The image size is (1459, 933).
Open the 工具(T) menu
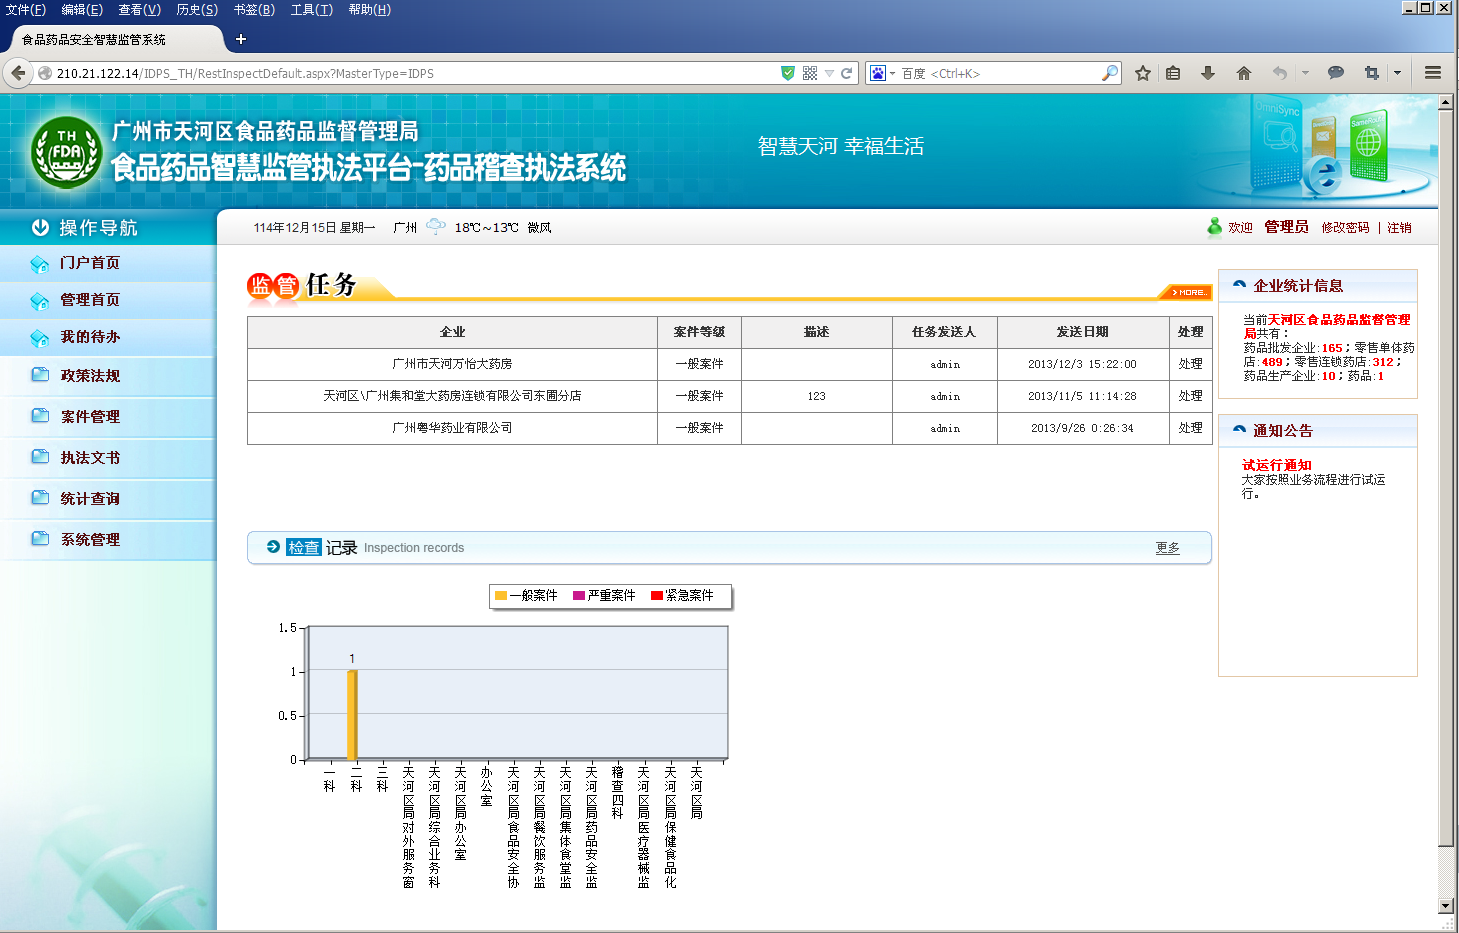click(312, 9)
